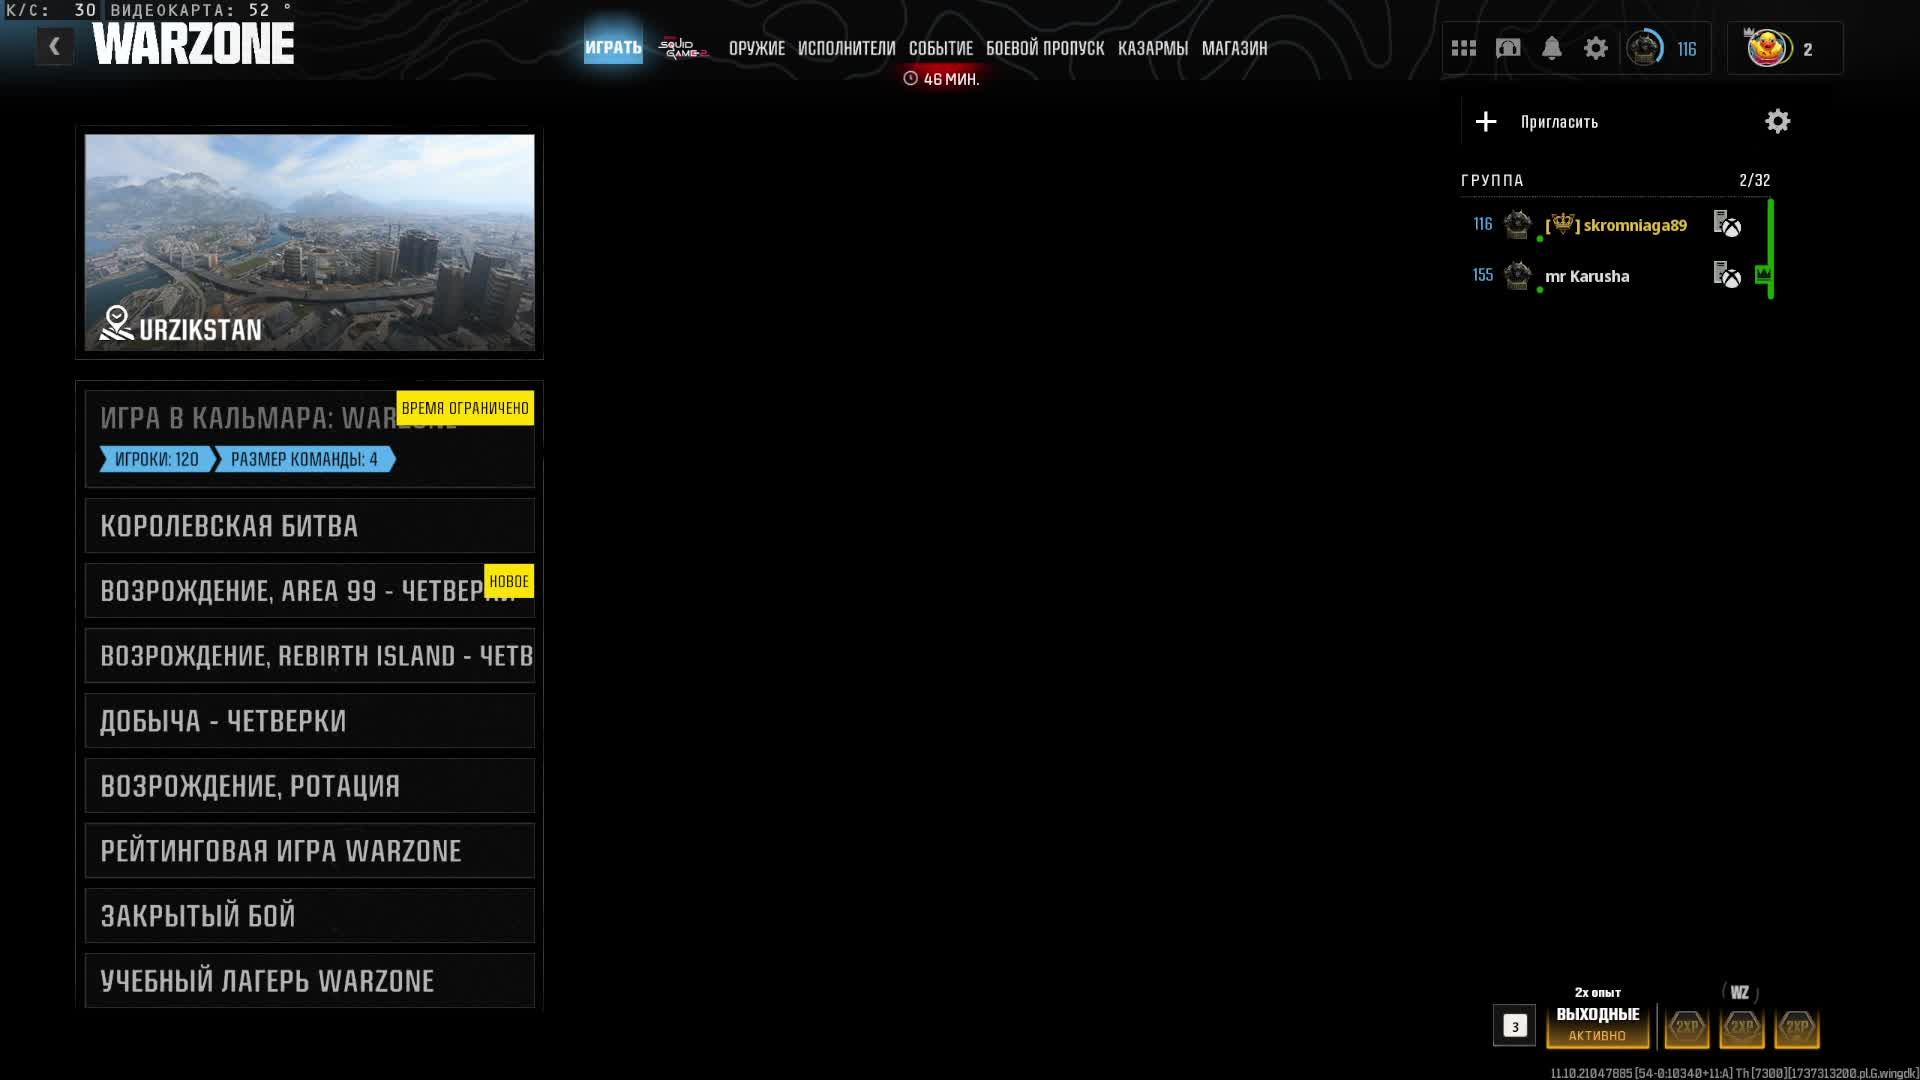This screenshot has width=1920, height=1080.
Task: Open Squid Game event logo tab
Action: pos(683,48)
